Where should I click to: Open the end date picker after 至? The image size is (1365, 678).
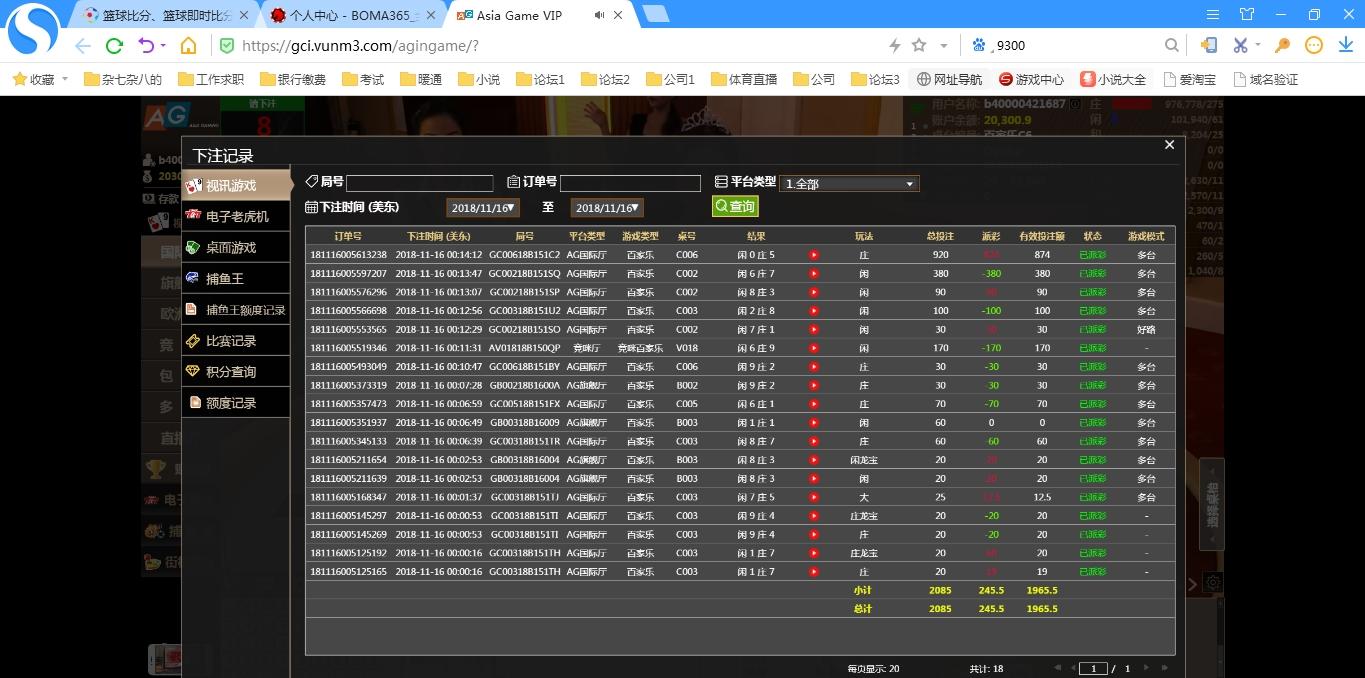(x=607, y=208)
